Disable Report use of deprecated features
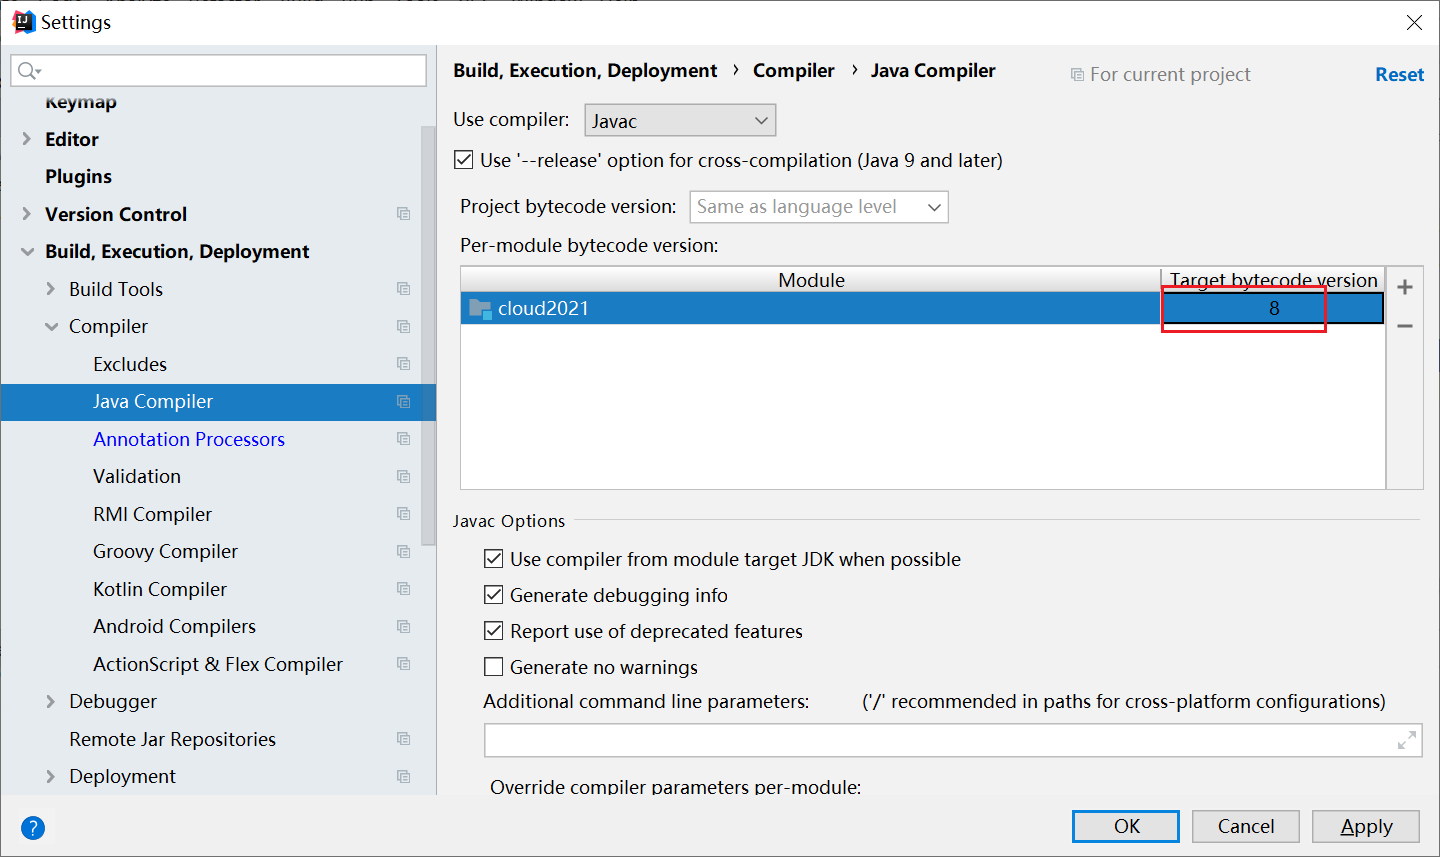The width and height of the screenshot is (1440, 857). (493, 631)
